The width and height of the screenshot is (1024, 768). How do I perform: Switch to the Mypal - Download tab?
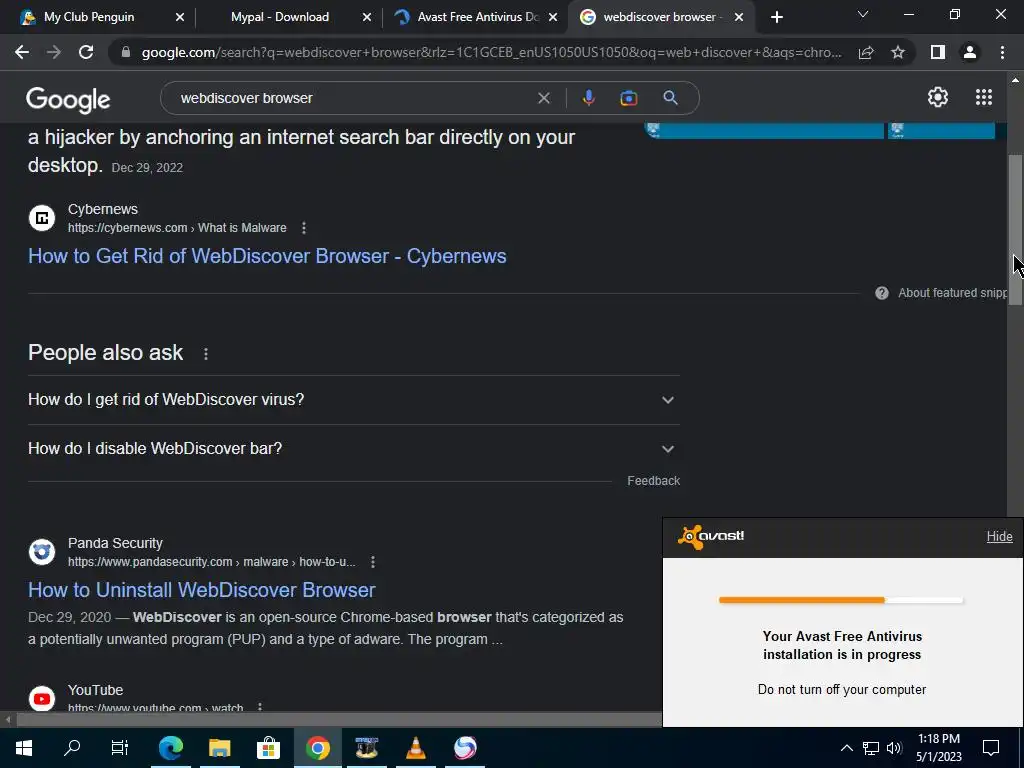pos(280,17)
